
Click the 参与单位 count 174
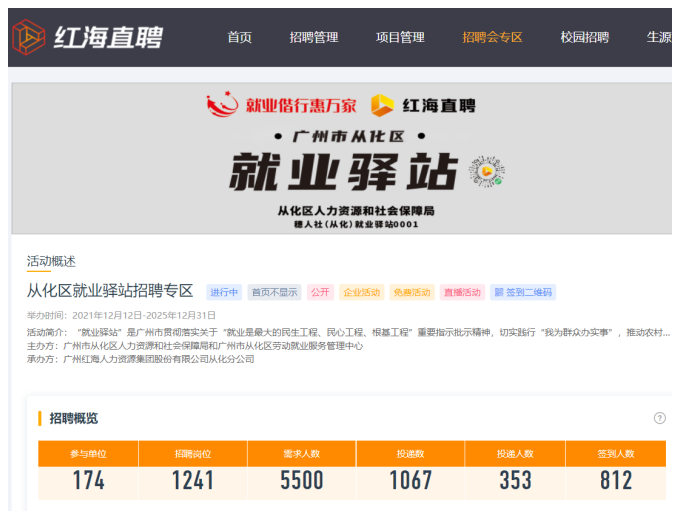88,481
